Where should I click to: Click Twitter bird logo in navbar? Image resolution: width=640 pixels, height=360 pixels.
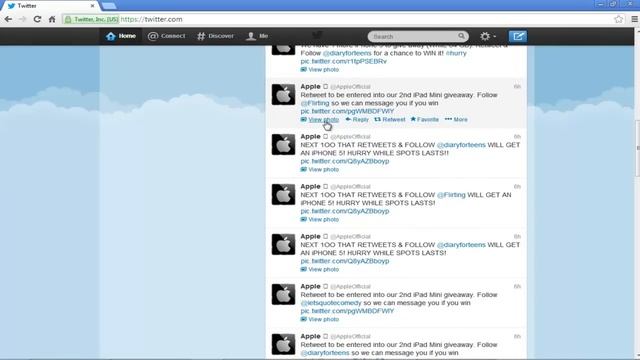(317, 36)
